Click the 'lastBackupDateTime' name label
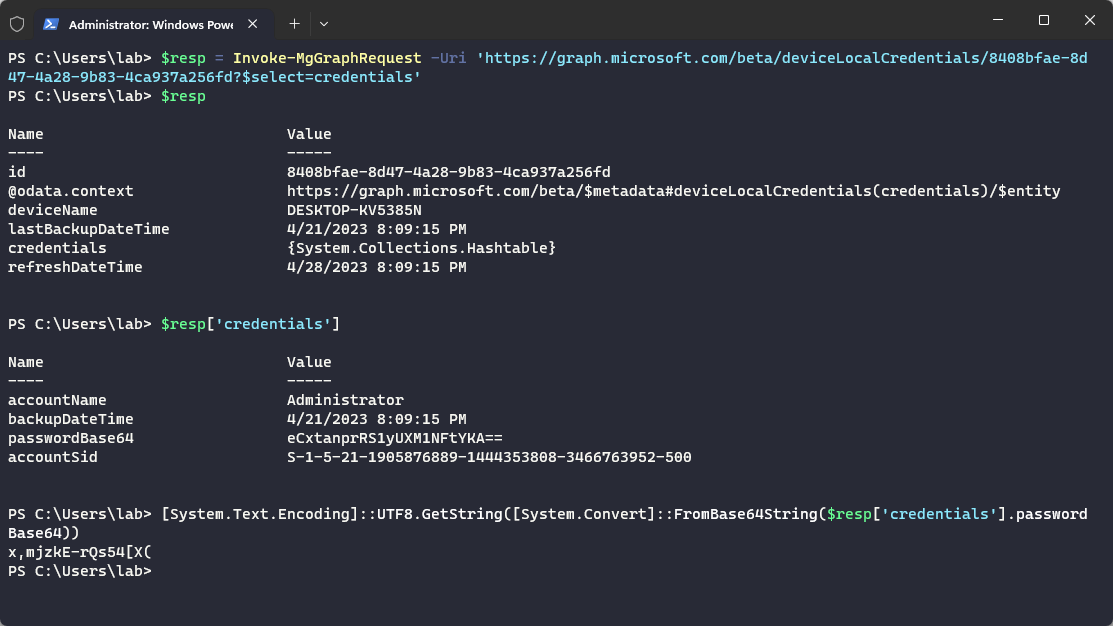 [x=89, y=229]
